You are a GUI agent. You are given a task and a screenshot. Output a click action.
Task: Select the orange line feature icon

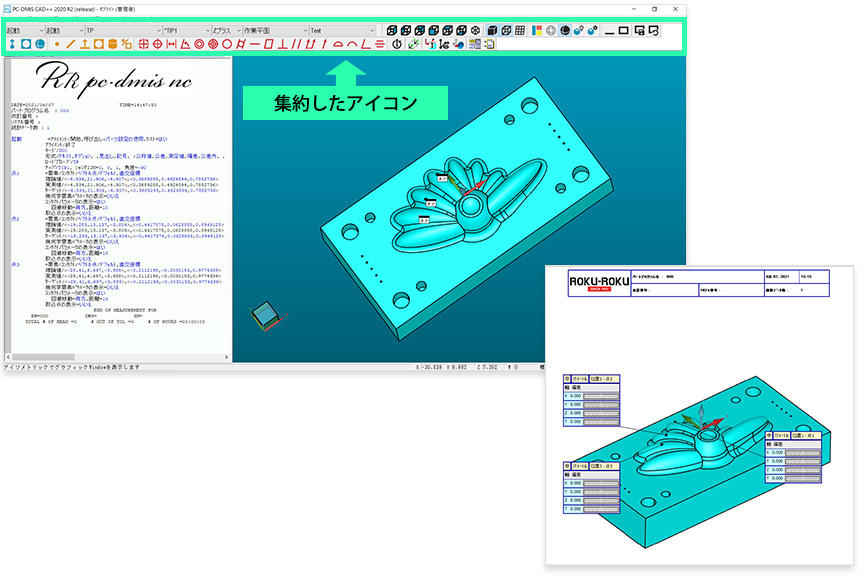point(71,44)
